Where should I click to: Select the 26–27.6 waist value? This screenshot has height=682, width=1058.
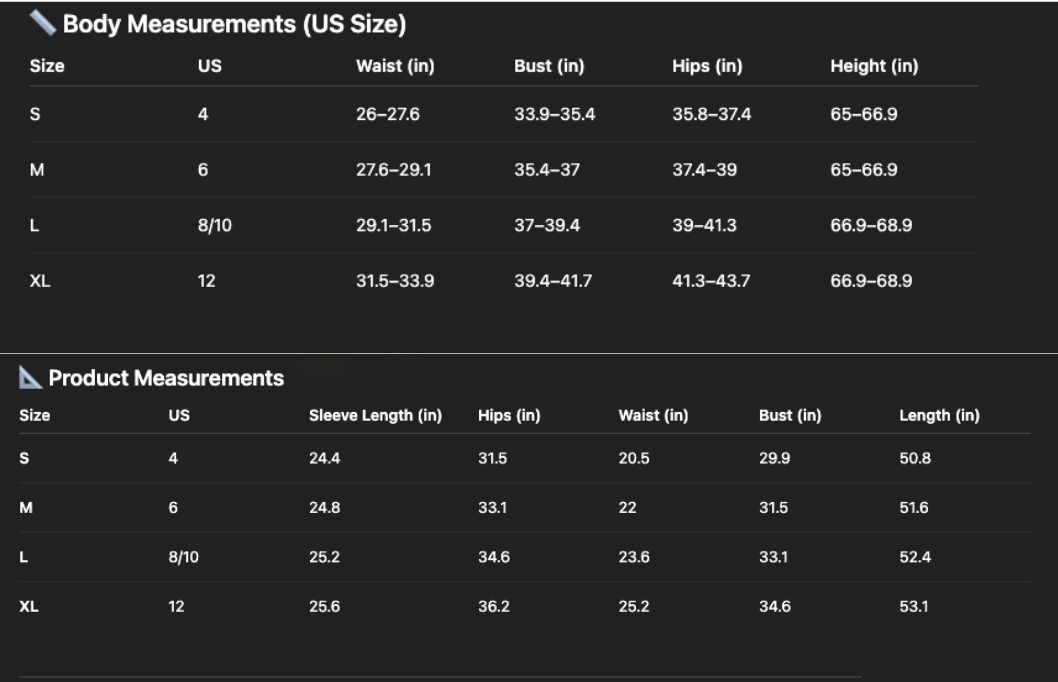point(388,114)
